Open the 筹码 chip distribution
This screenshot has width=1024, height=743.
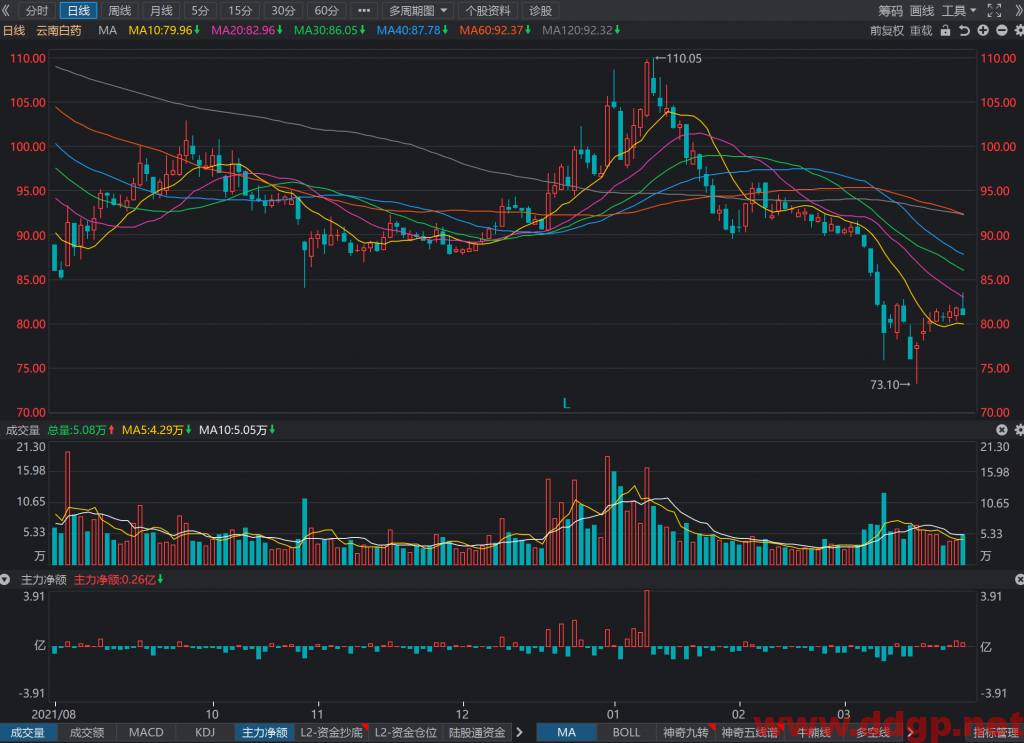[889, 10]
